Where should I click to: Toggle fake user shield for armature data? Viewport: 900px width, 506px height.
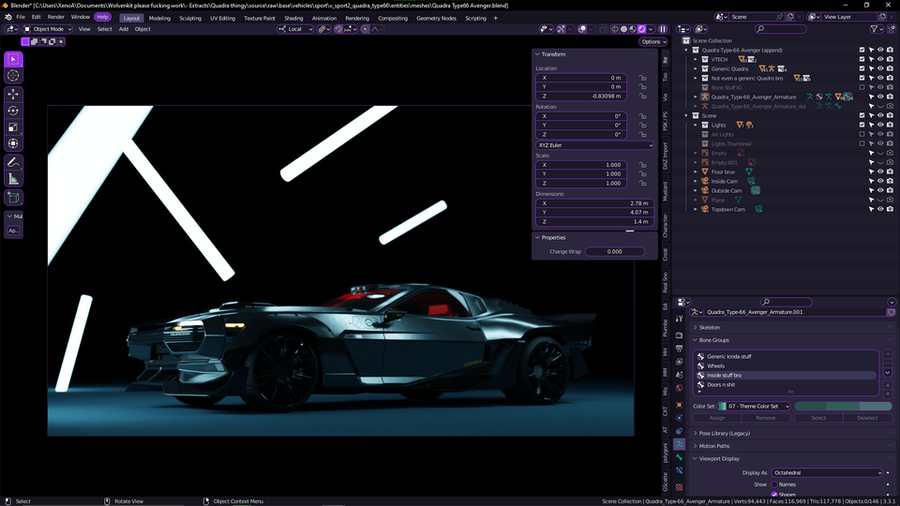pyautogui.click(x=891, y=312)
